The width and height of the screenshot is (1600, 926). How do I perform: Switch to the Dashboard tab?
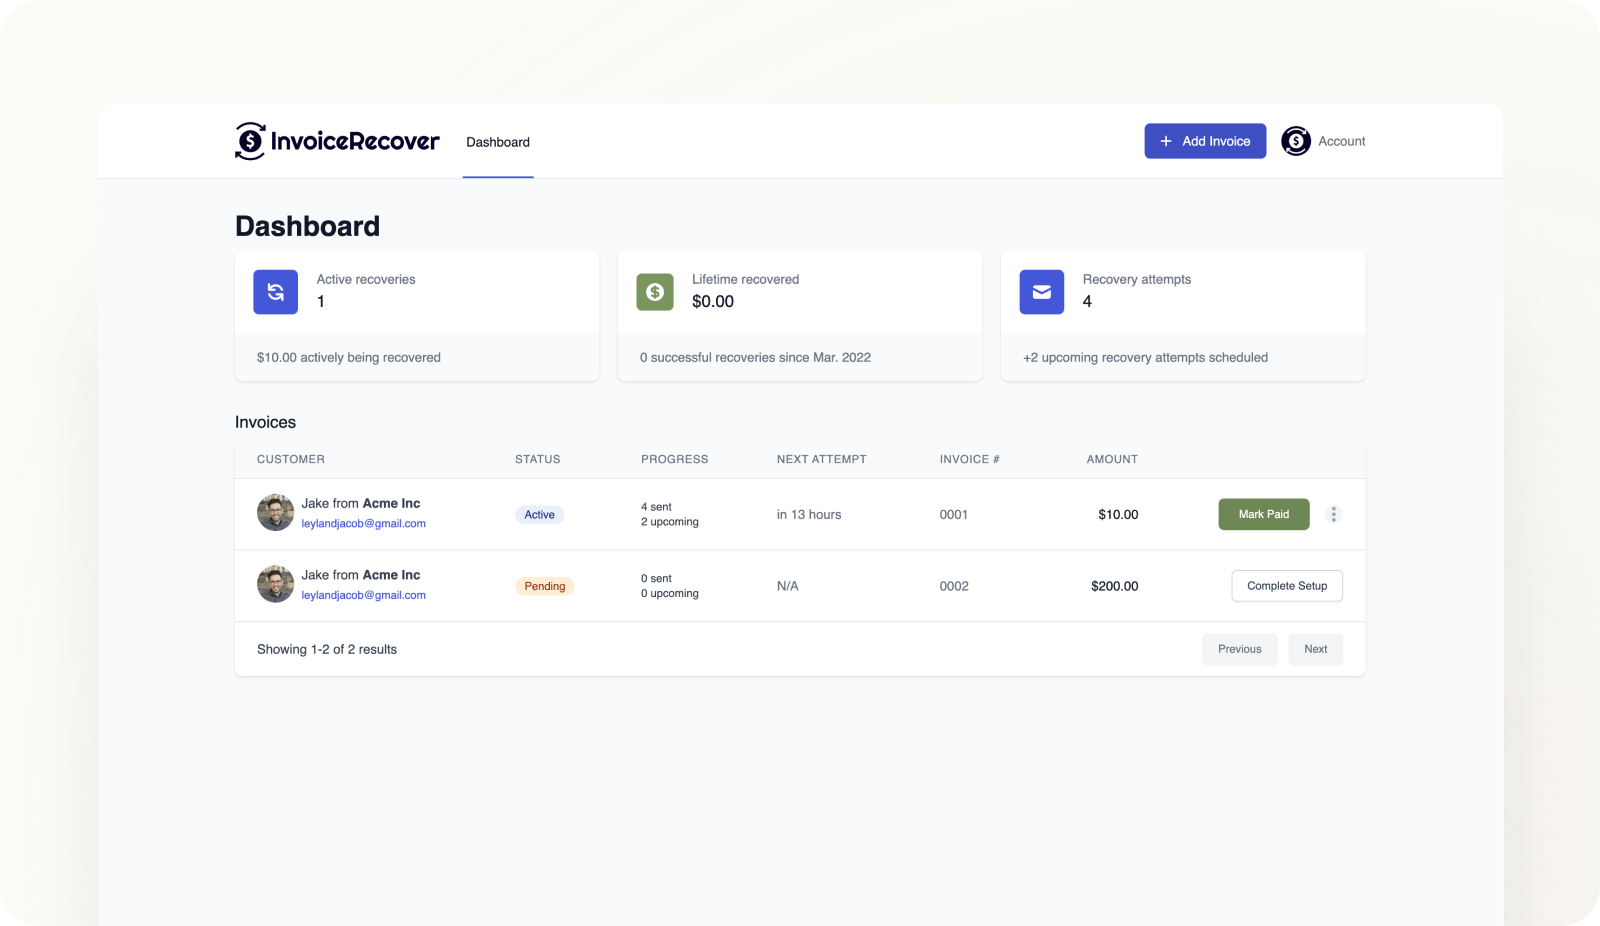pos(498,142)
